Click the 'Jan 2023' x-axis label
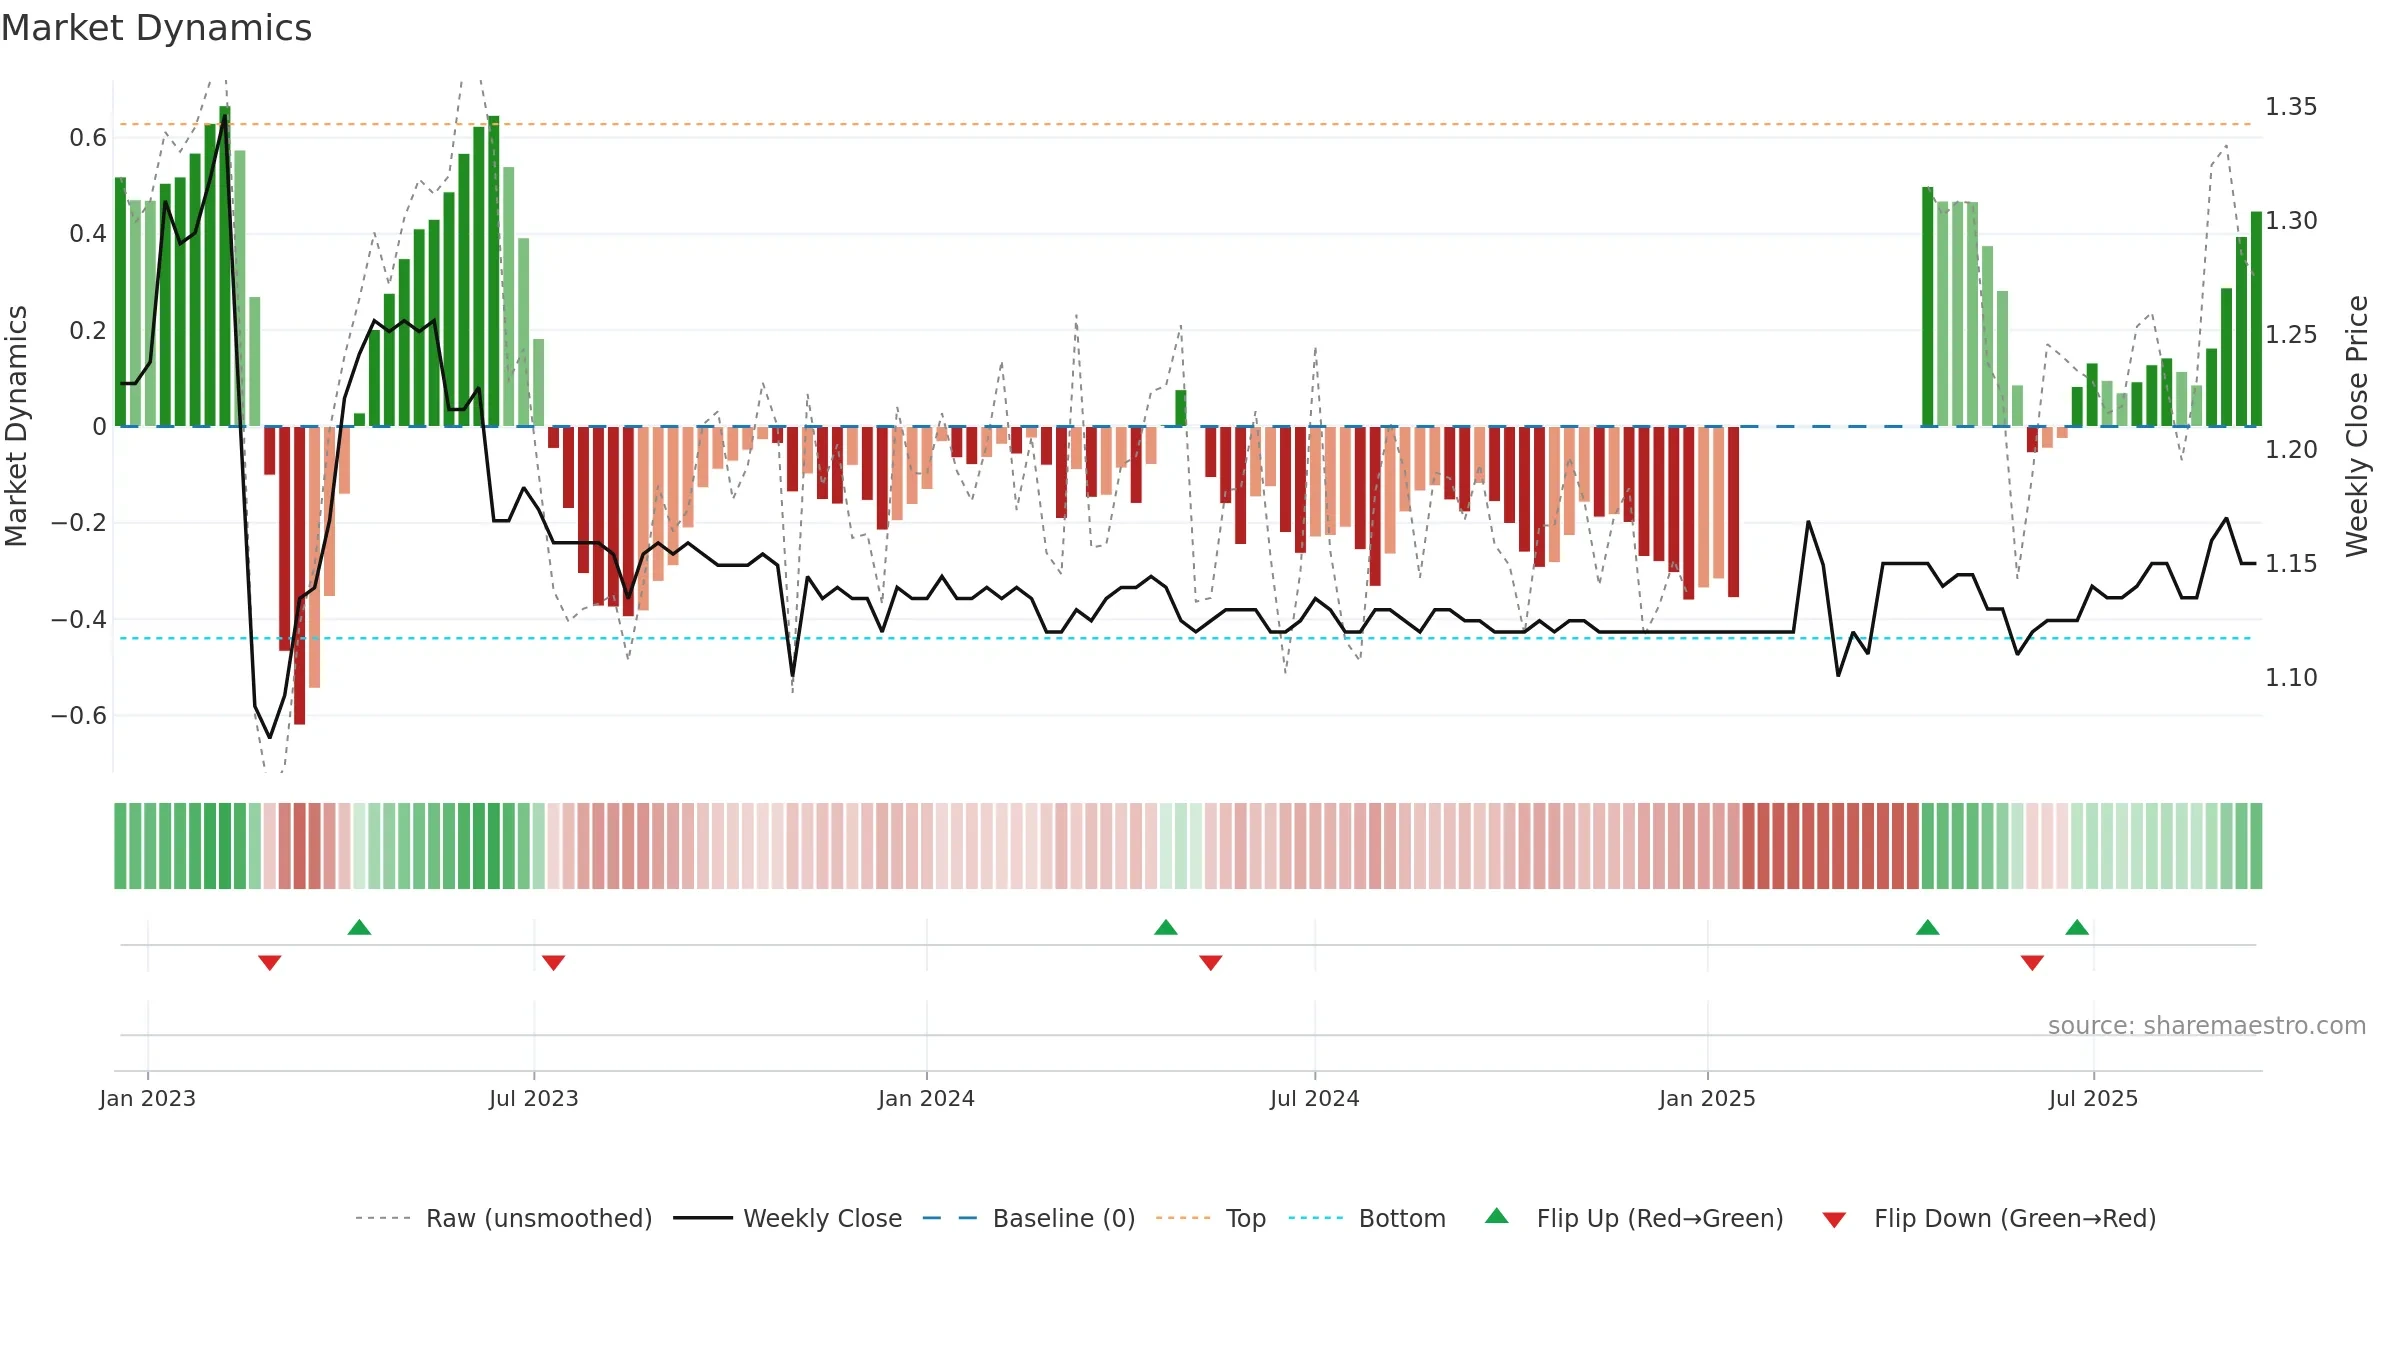This screenshot has height=1350, width=2400. tap(148, 1099)
